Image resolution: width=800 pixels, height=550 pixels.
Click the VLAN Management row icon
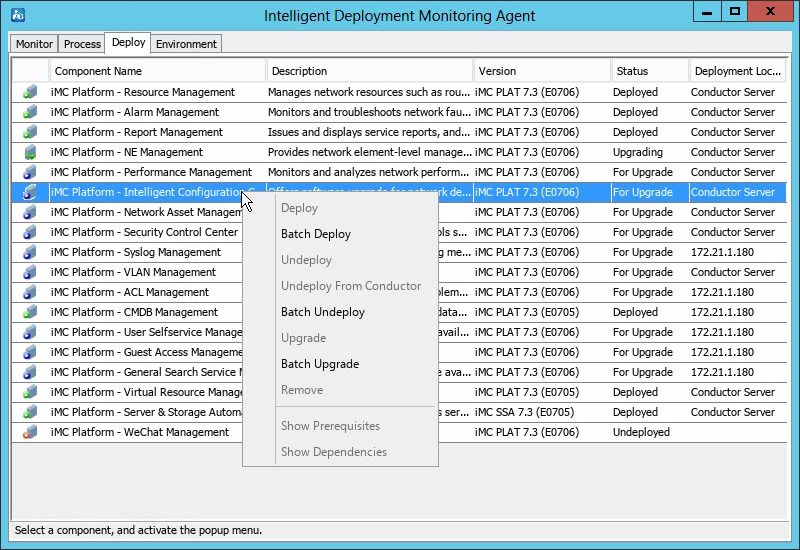tap(30, 272)
